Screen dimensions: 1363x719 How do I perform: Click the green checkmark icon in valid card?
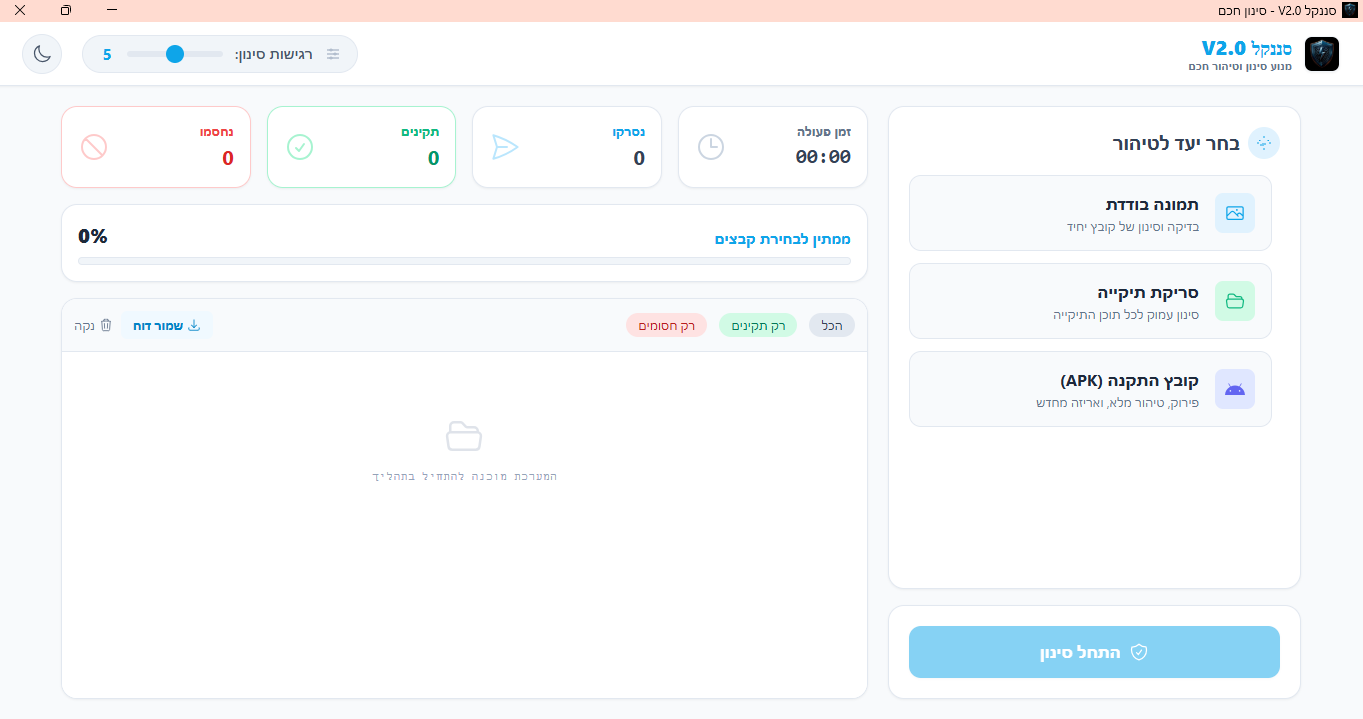pos(300,147)
